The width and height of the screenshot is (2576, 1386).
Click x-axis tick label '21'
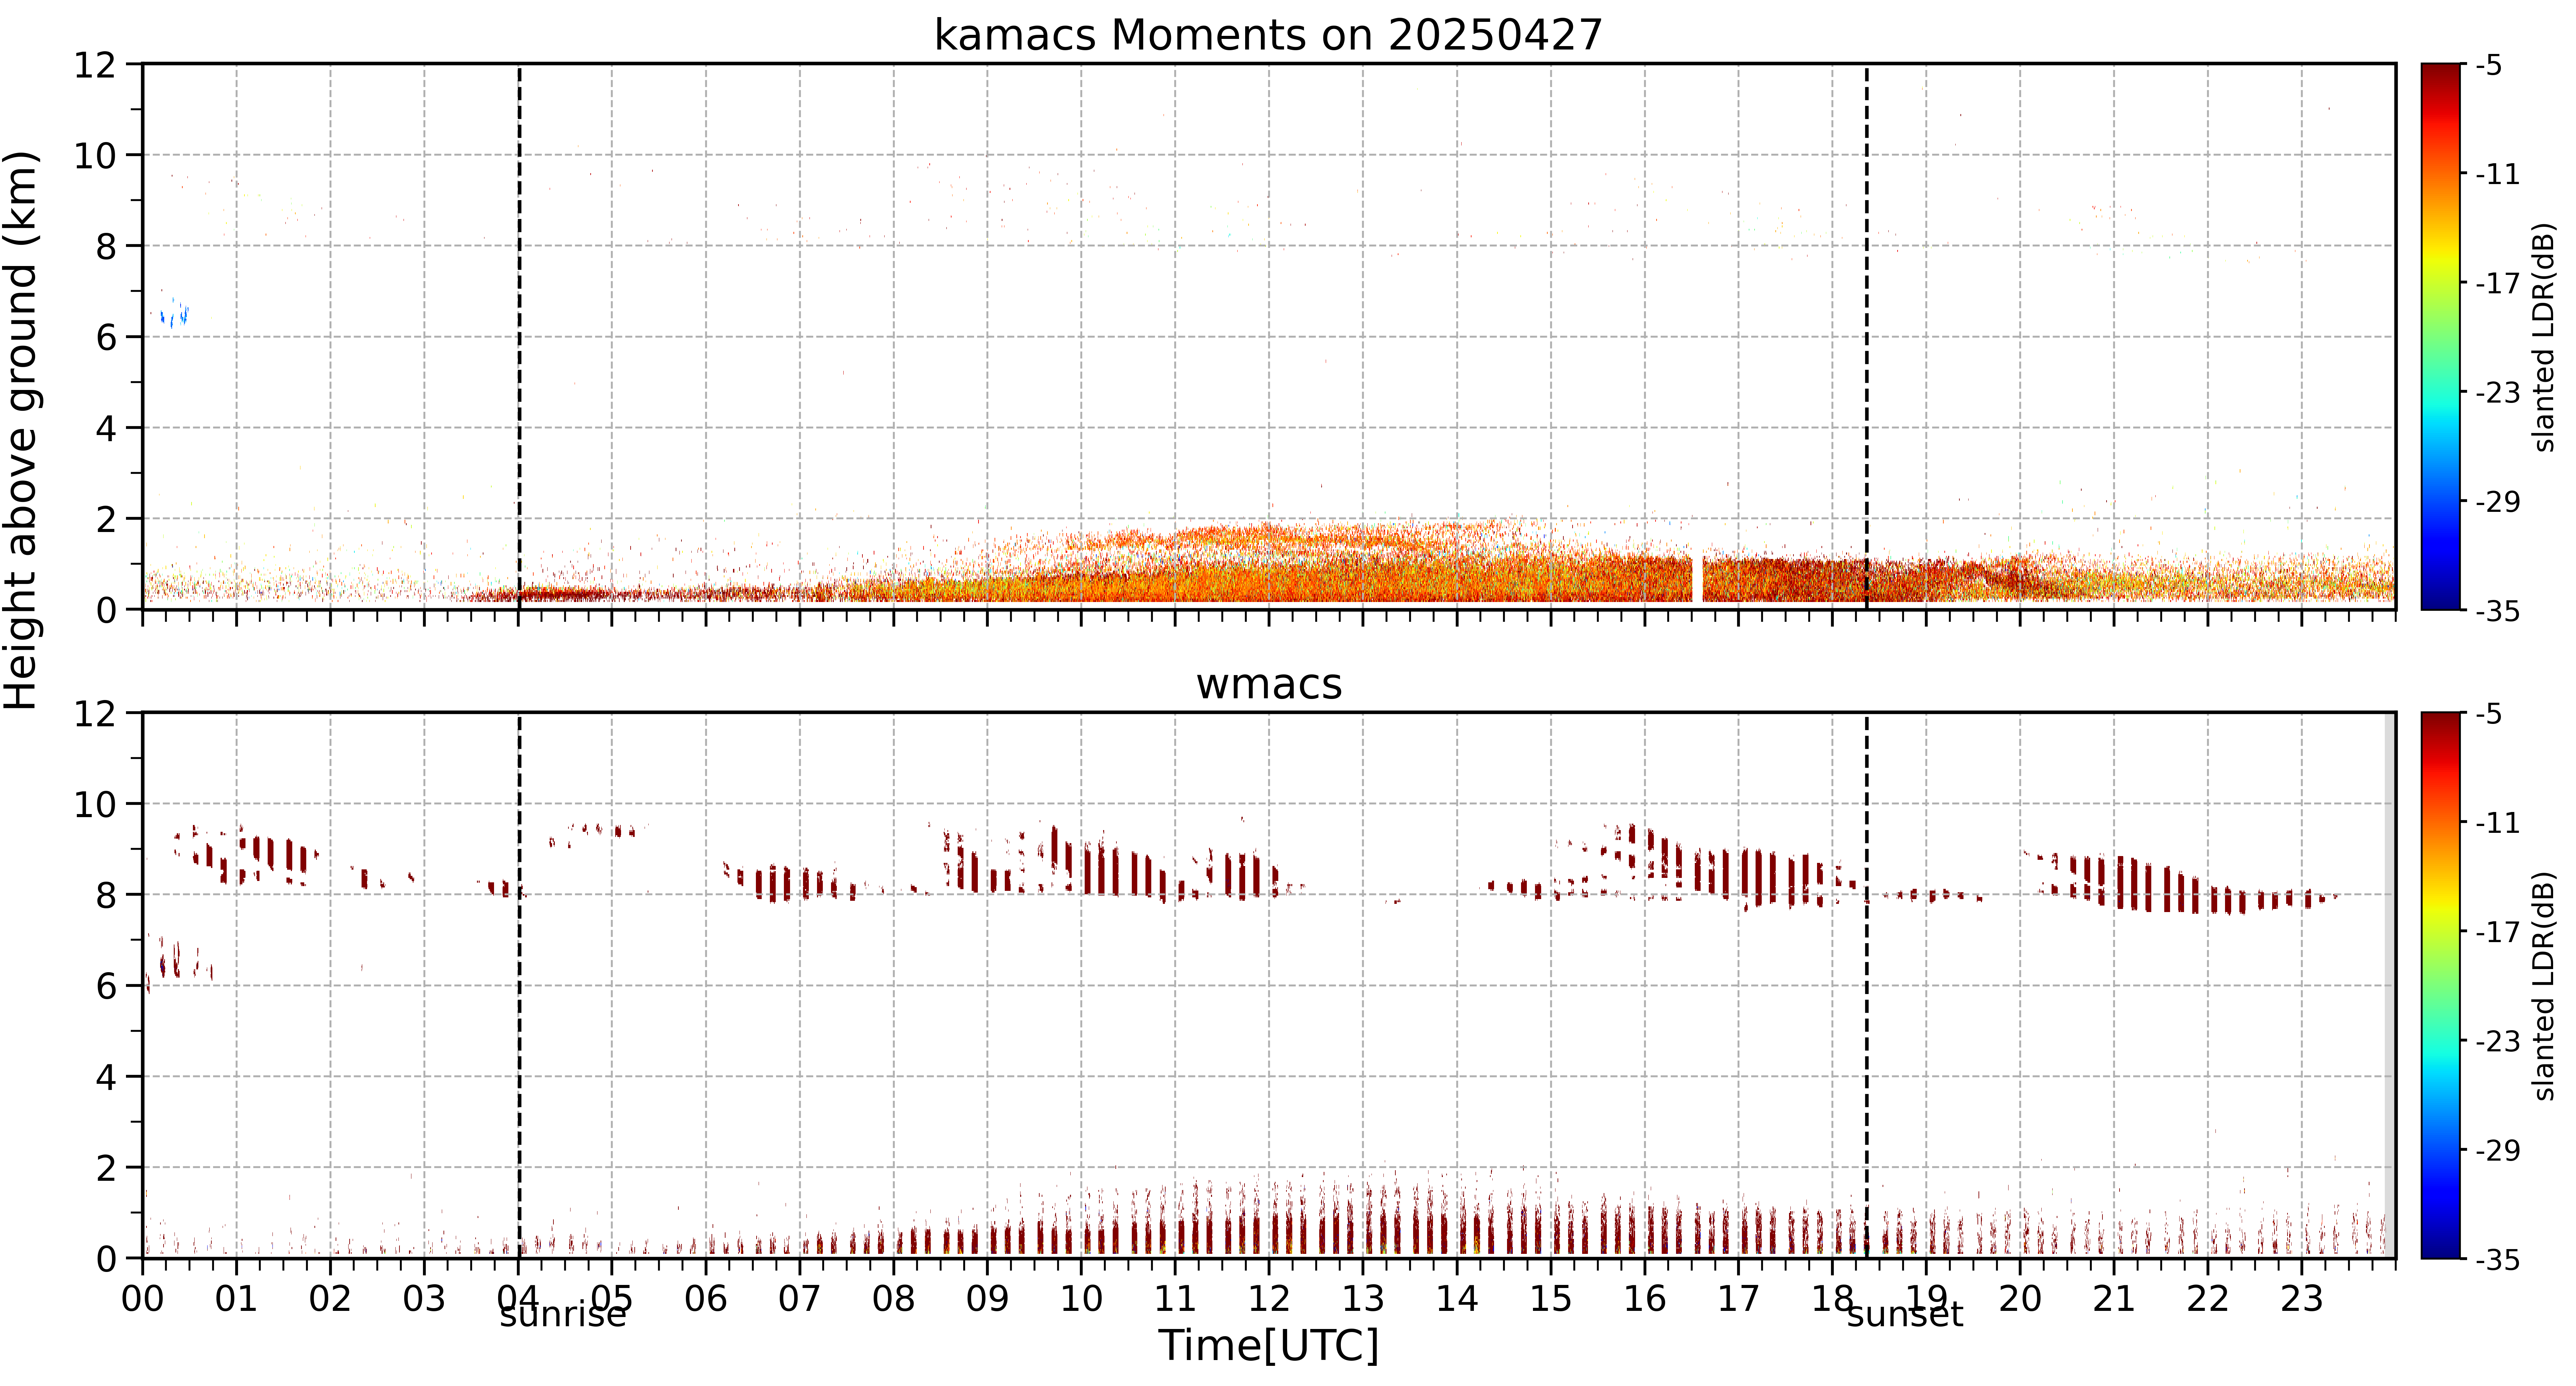(x=2114, y=1299)
